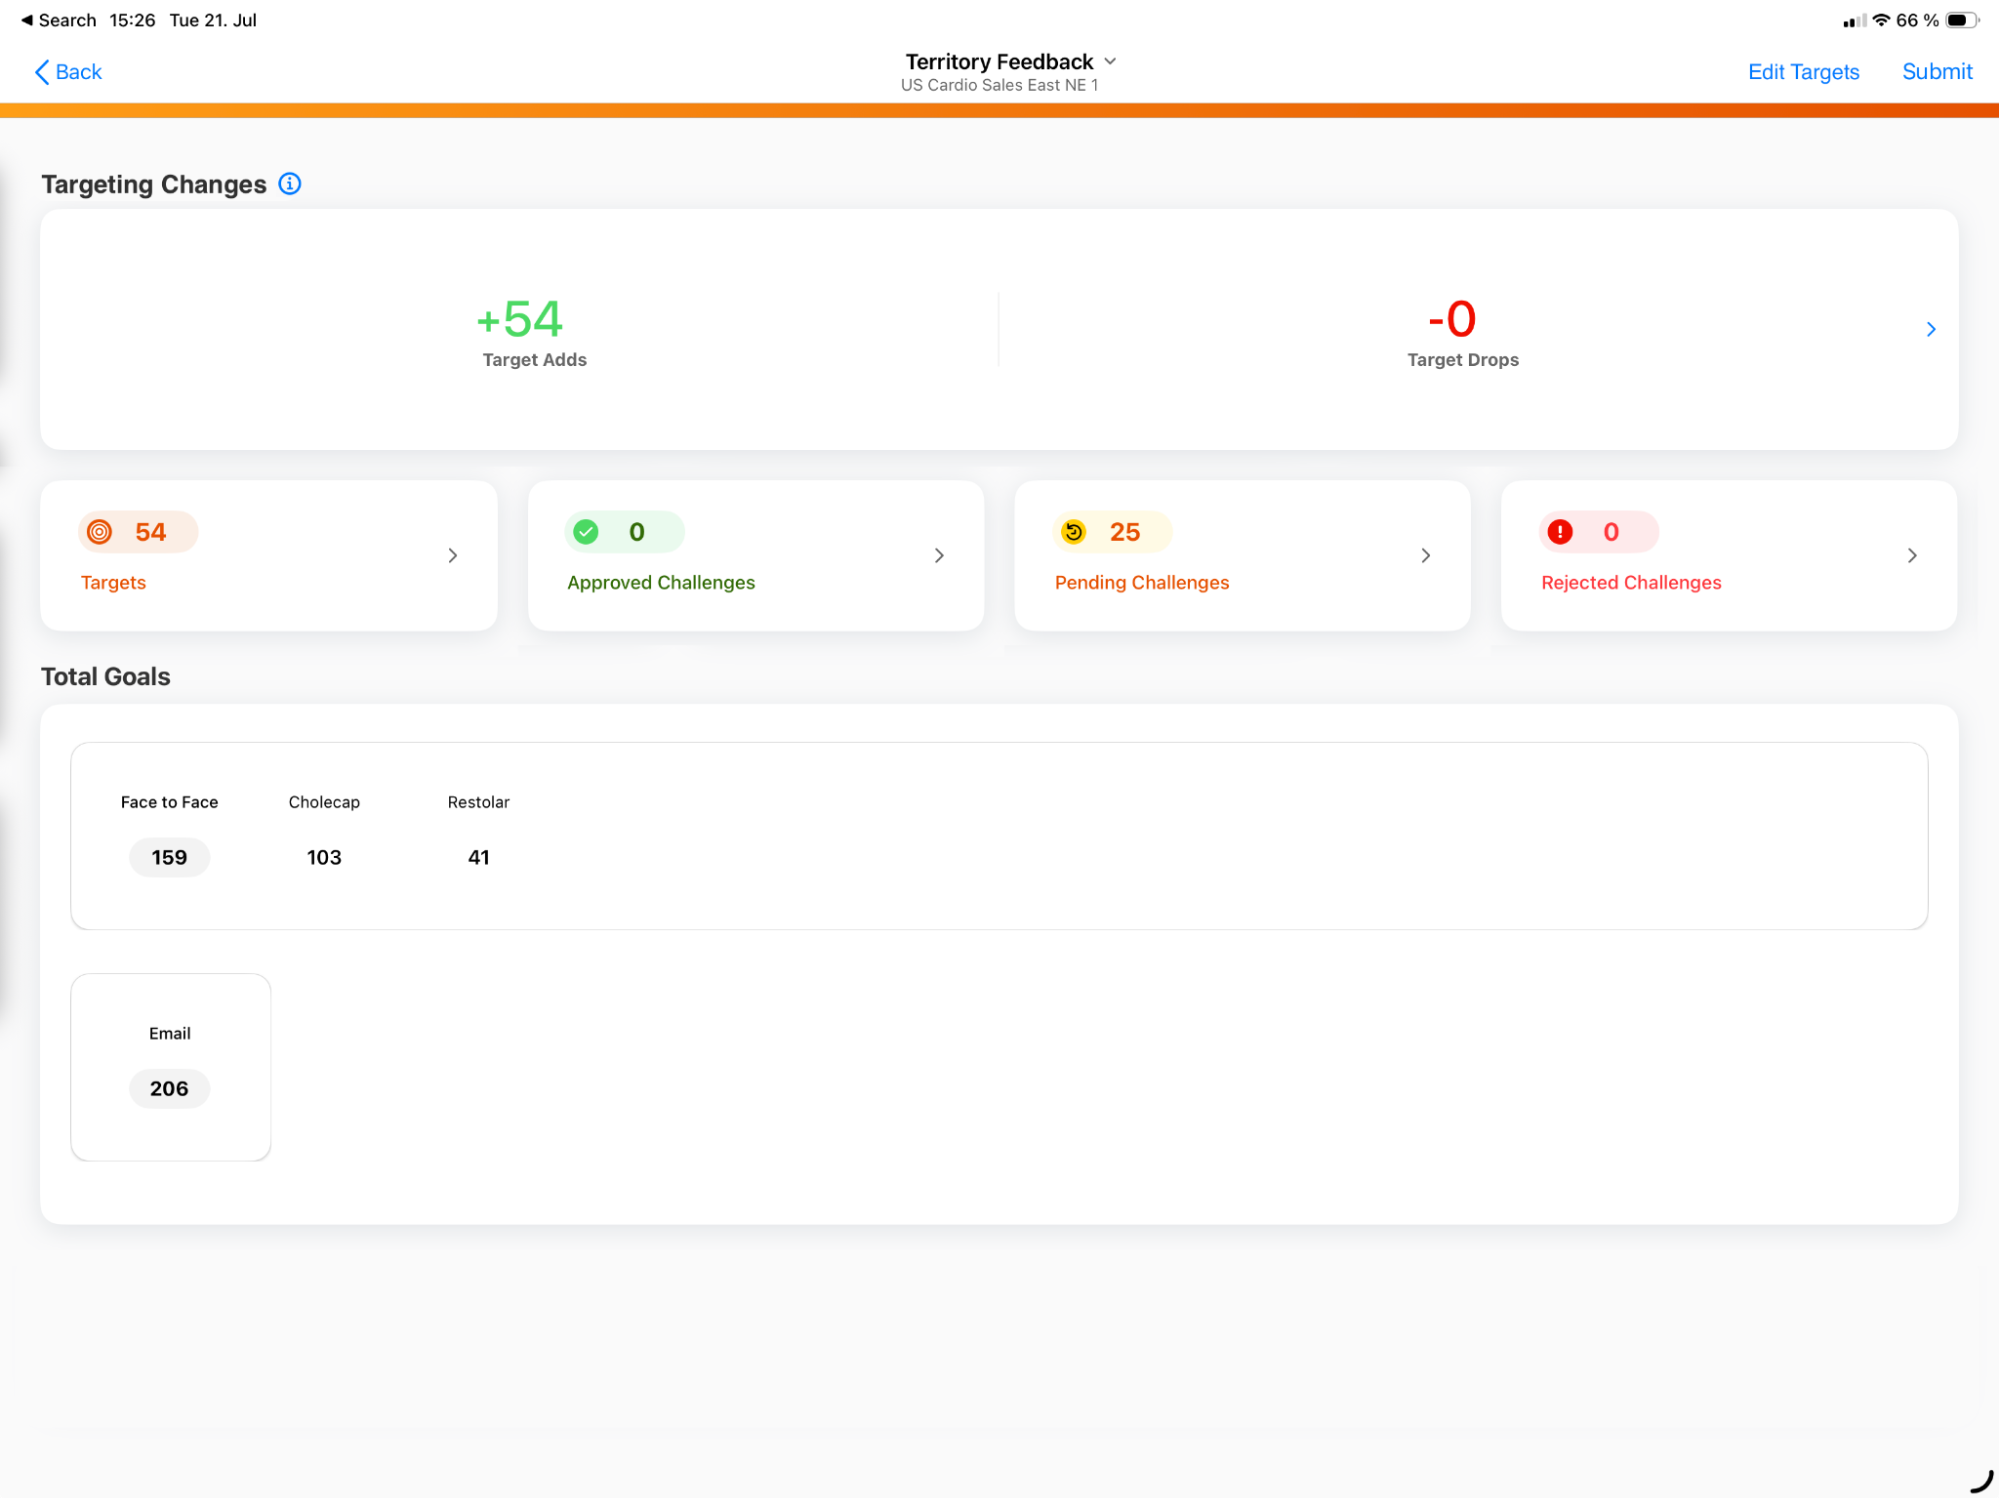Tap the Rejected Challenges label
The width and height of the screenshot is (1999, 1499).
tap(1631, 583)
